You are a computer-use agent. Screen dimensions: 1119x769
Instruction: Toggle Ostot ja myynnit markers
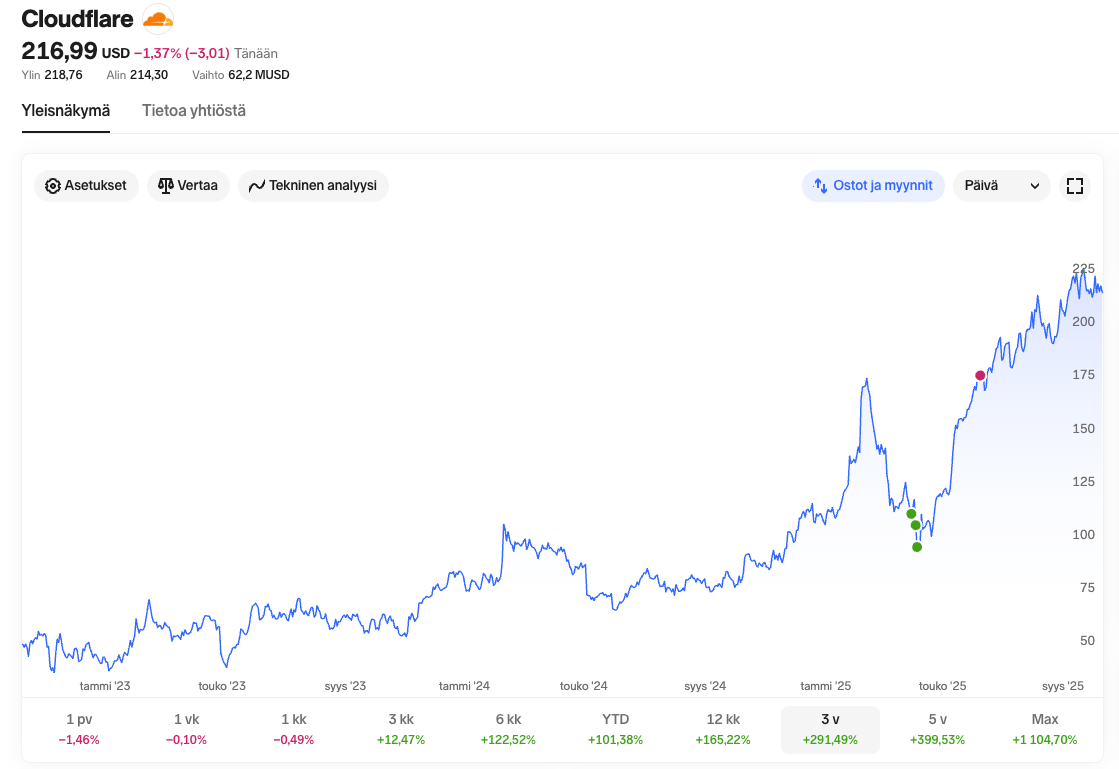pos(873,185)
